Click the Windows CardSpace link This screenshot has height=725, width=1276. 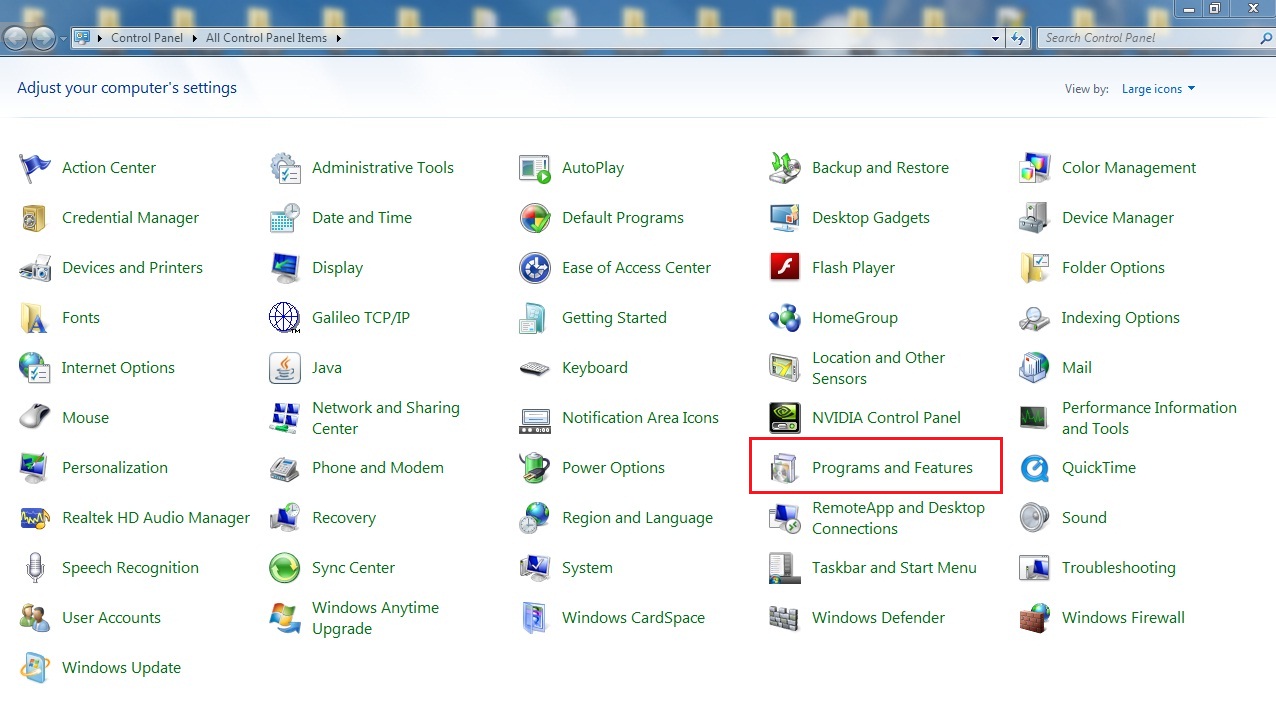click(x=633, y=618)
